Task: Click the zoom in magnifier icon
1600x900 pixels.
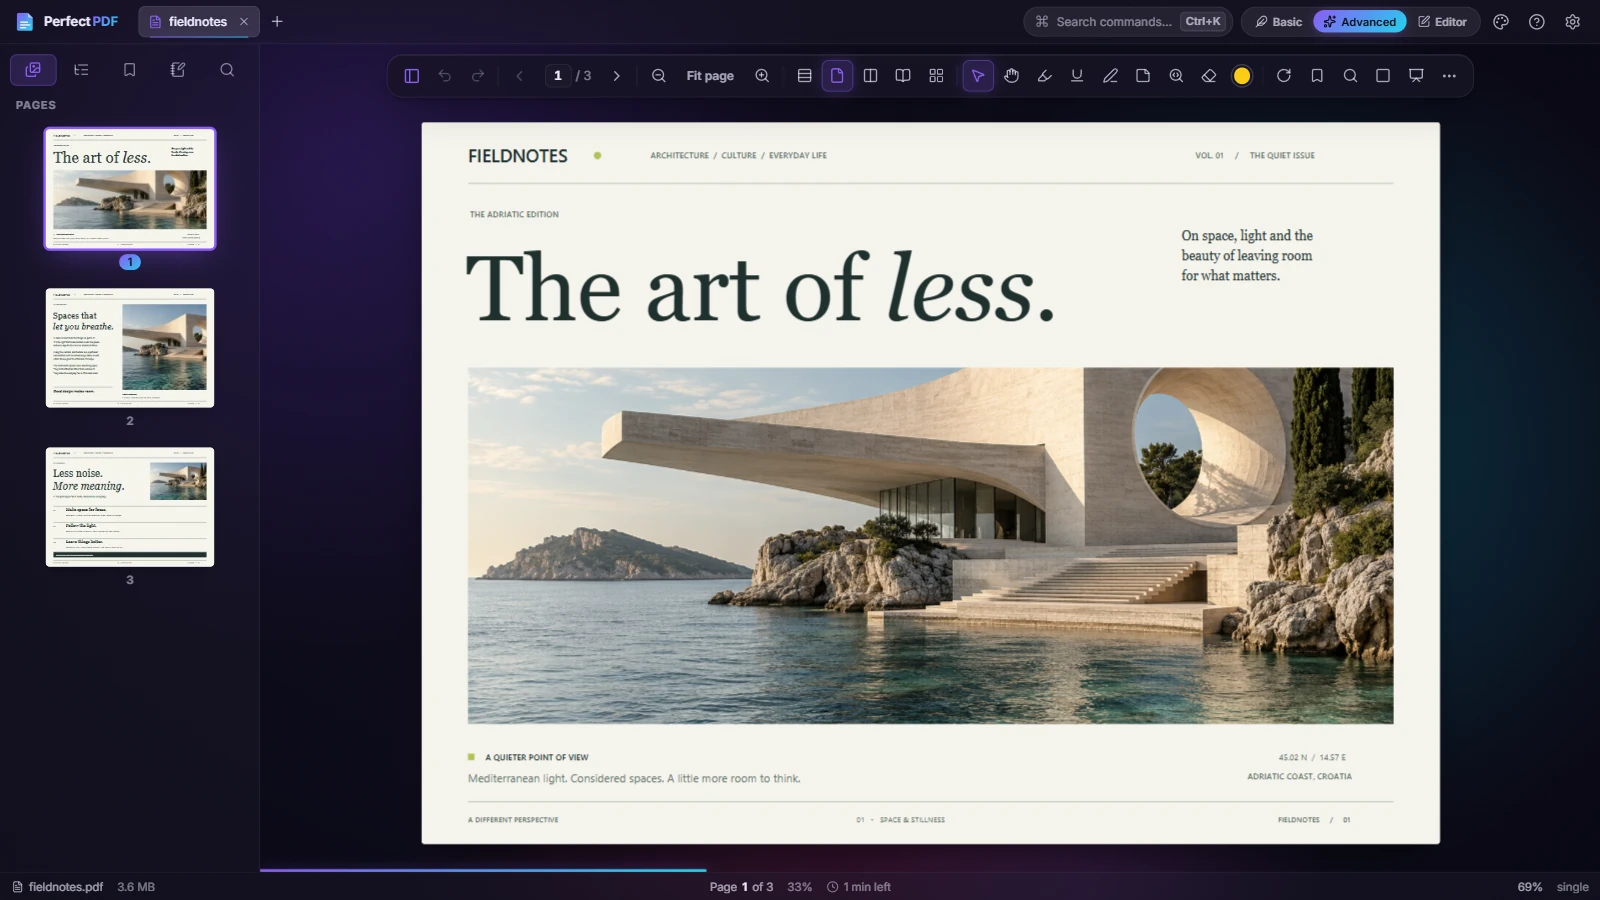Action: click(762, 76)
